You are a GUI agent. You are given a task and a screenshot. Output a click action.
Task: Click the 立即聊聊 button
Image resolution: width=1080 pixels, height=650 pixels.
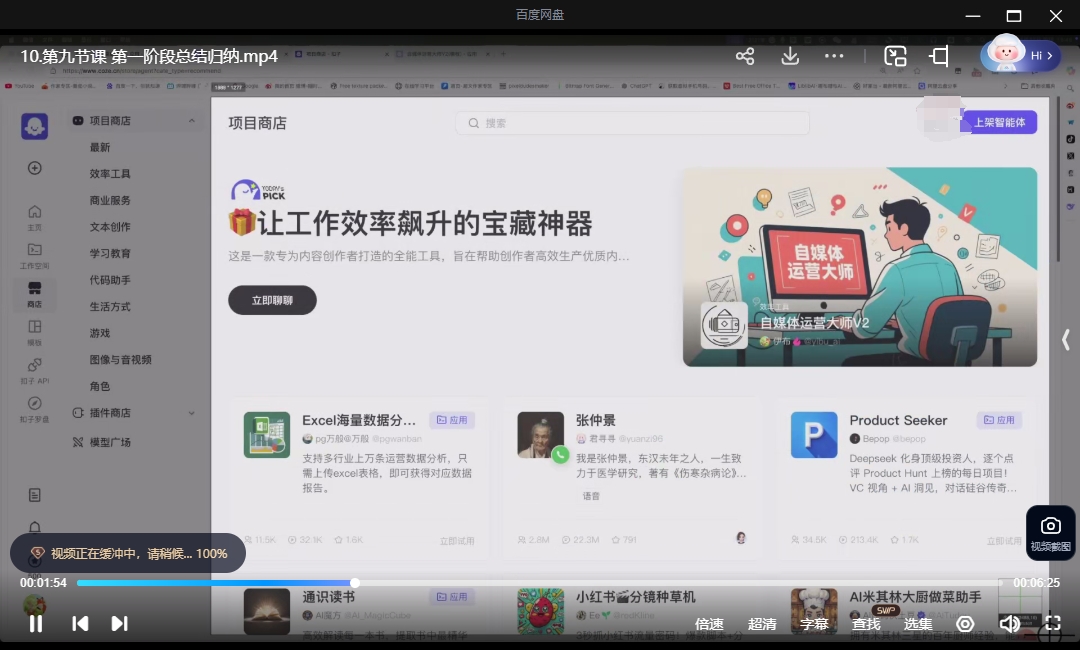[x=272, y=300]
